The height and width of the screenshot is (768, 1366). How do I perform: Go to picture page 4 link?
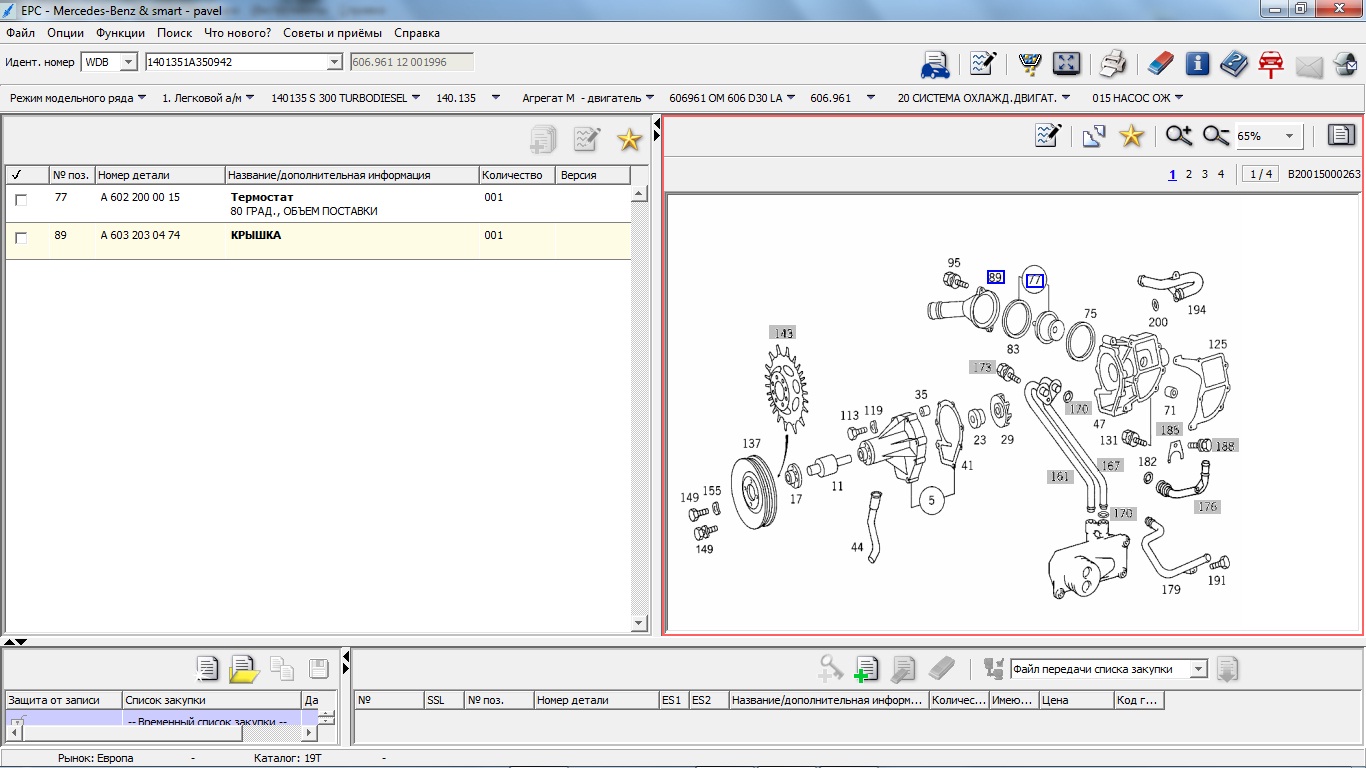pos(1221,174)
